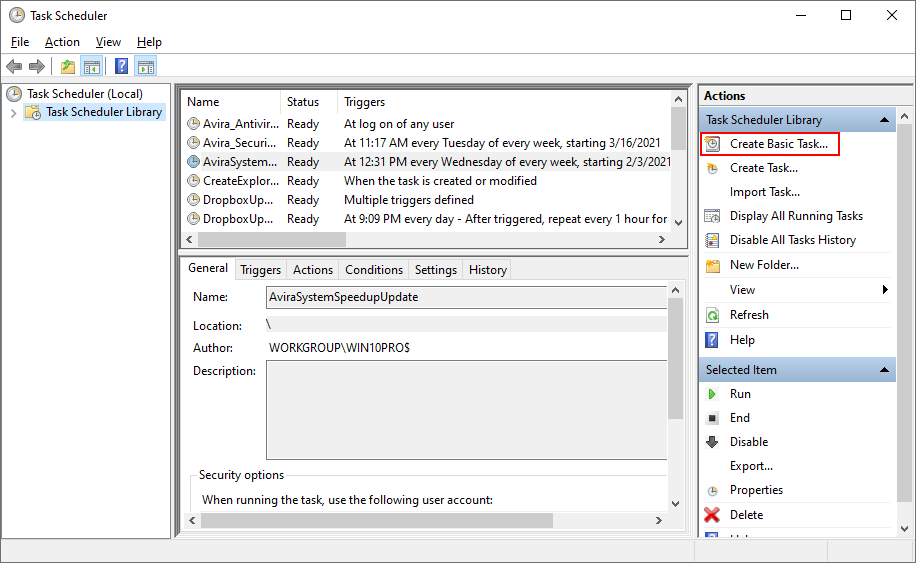Click the Author value WORKGROUP\WIN10PRO$

click(x=339, y=348)
